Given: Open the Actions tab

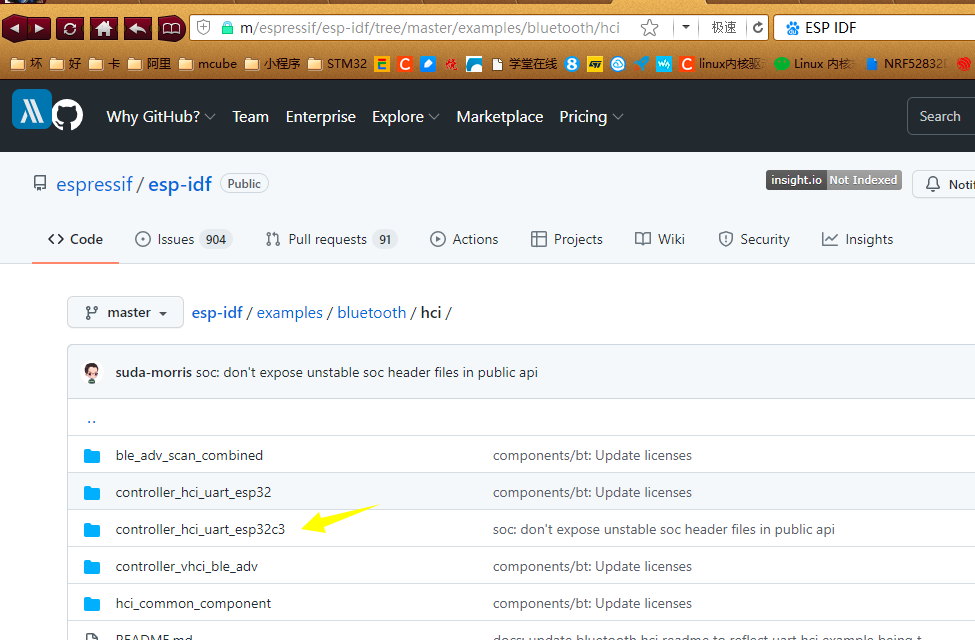Looking at the screenshot, I should (x=464, y=239).
